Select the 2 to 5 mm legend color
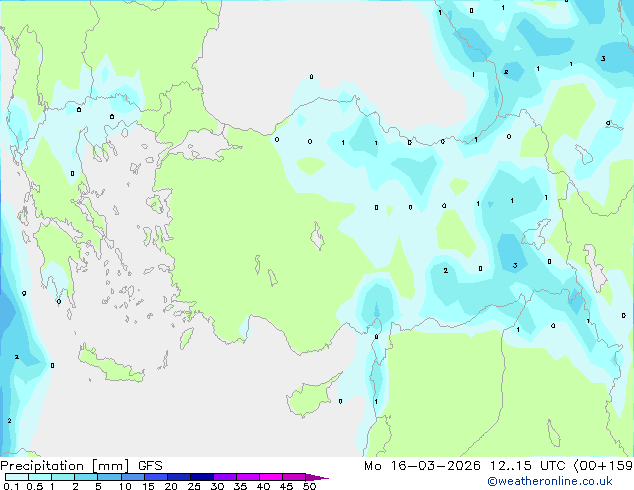Screen dimensions: 634x490 click(86, 477)
